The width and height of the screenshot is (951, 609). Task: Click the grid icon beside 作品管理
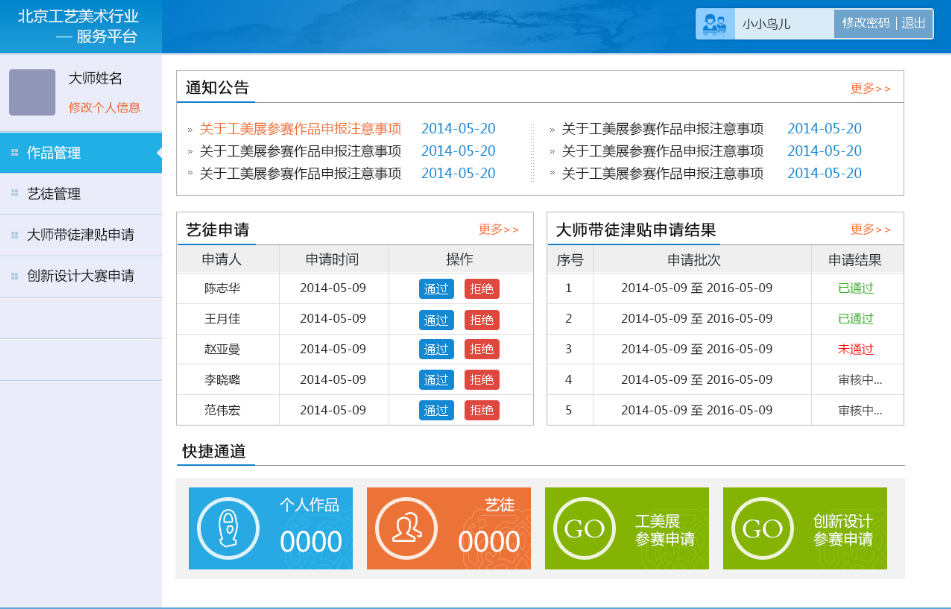coord(14,153)
